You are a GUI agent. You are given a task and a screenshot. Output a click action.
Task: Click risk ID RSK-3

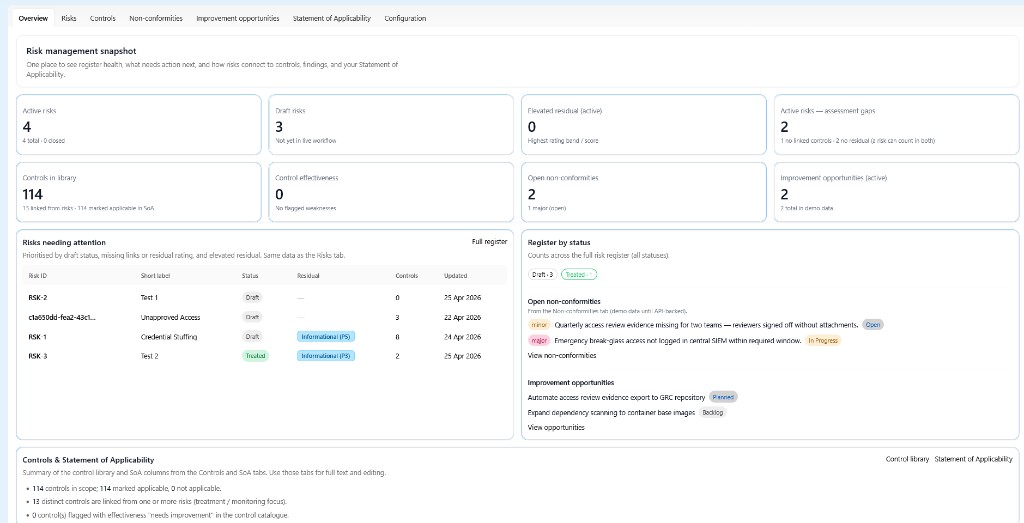pyautogui.click(x=38, y=357)
